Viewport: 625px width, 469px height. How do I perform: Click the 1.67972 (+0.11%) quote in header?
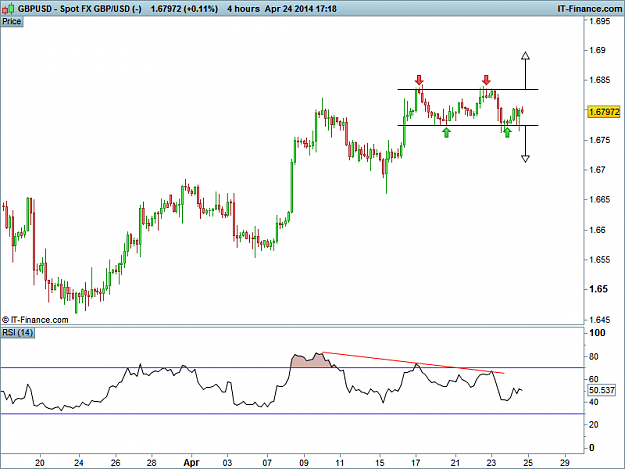(x=184, y=9)
